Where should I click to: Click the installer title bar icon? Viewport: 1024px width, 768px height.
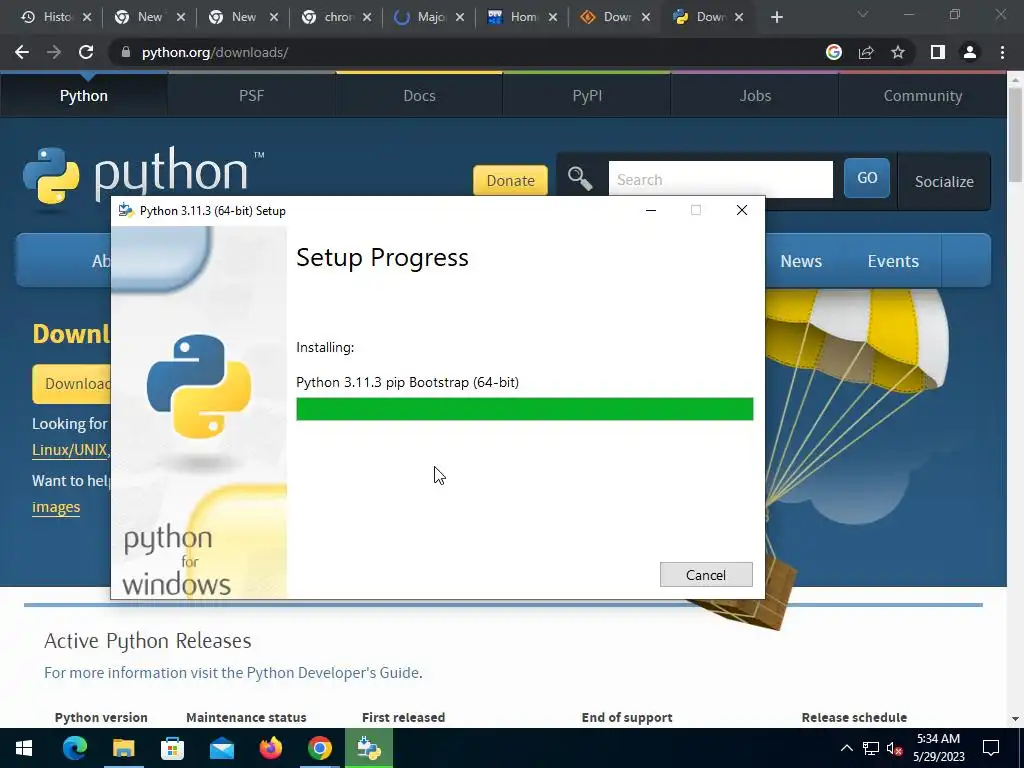(x=125, y=210)
